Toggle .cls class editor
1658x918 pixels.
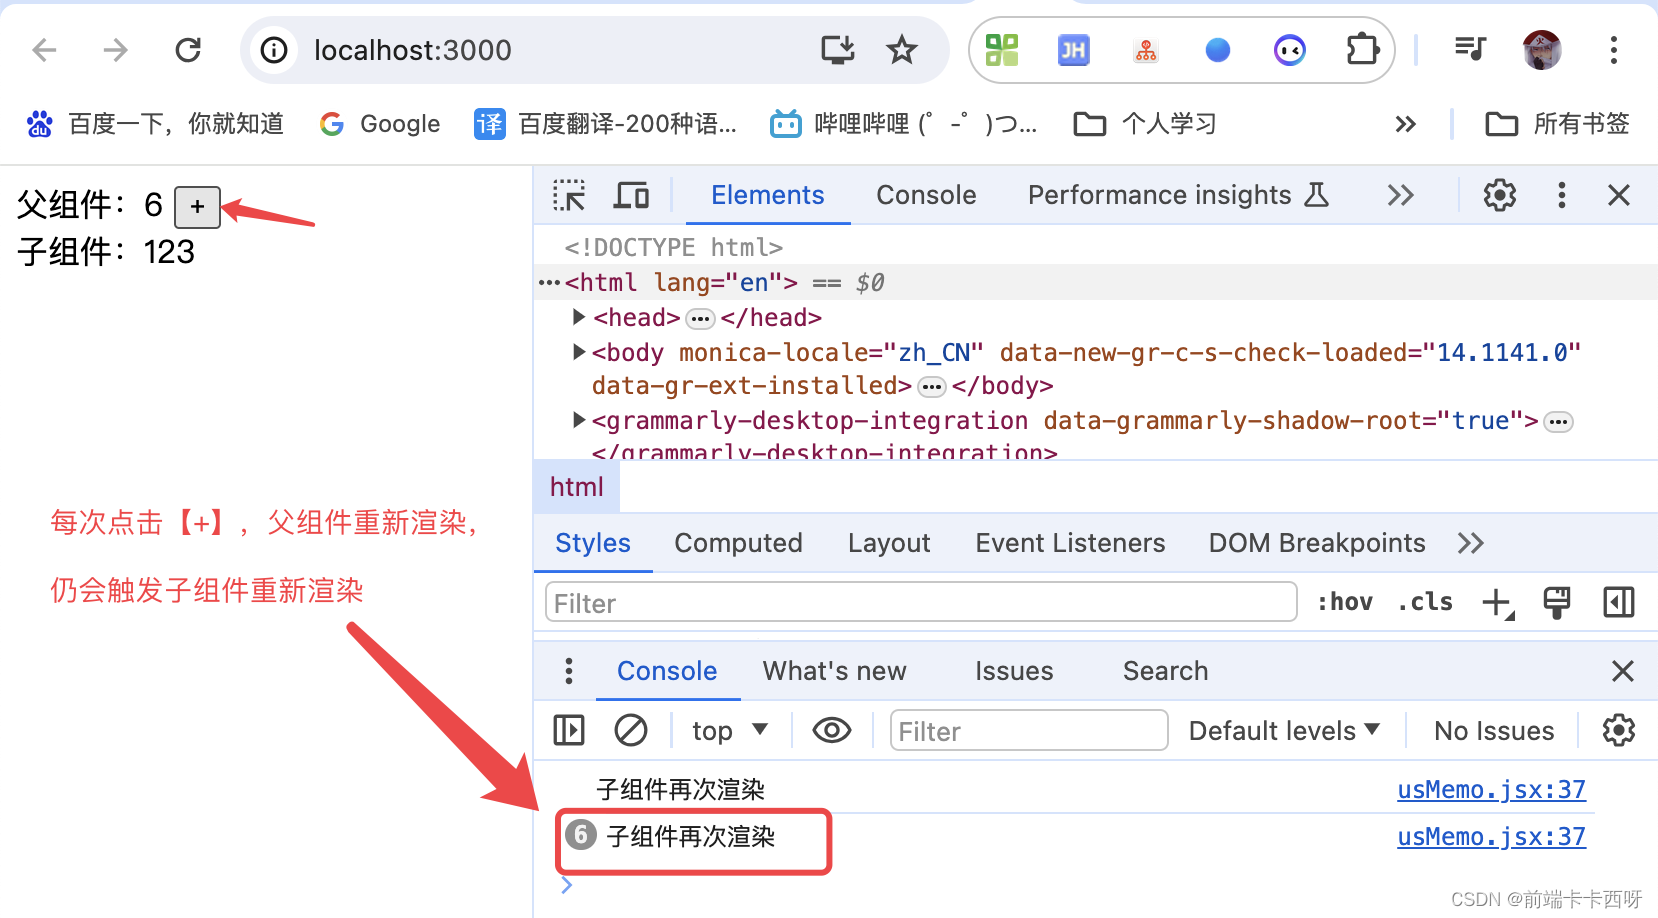[x=1425, y=602]
